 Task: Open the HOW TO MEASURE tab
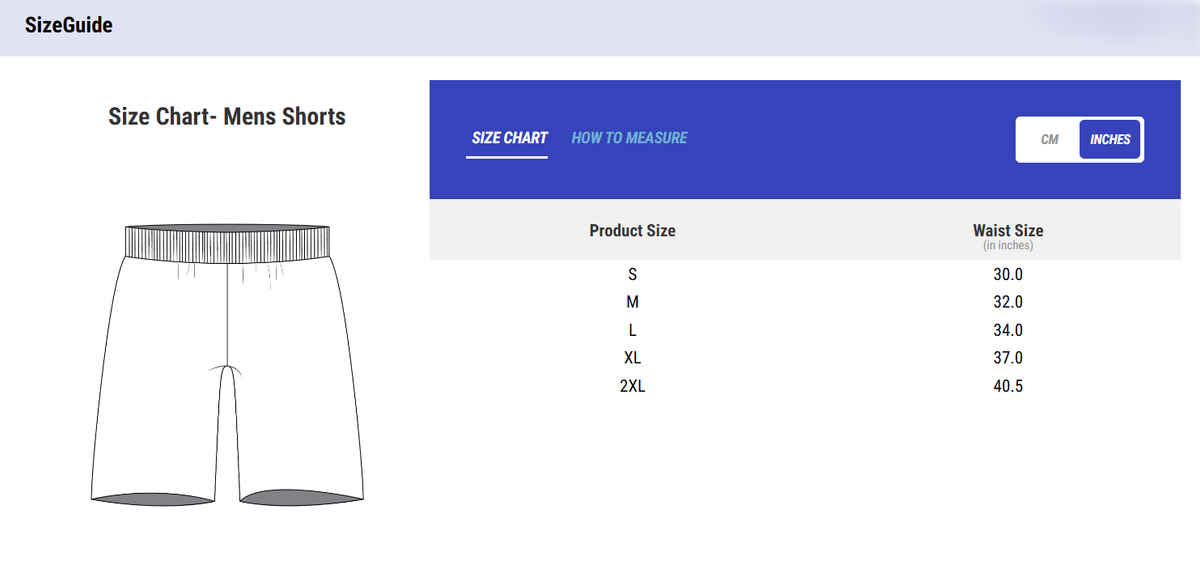pos(629,138)
